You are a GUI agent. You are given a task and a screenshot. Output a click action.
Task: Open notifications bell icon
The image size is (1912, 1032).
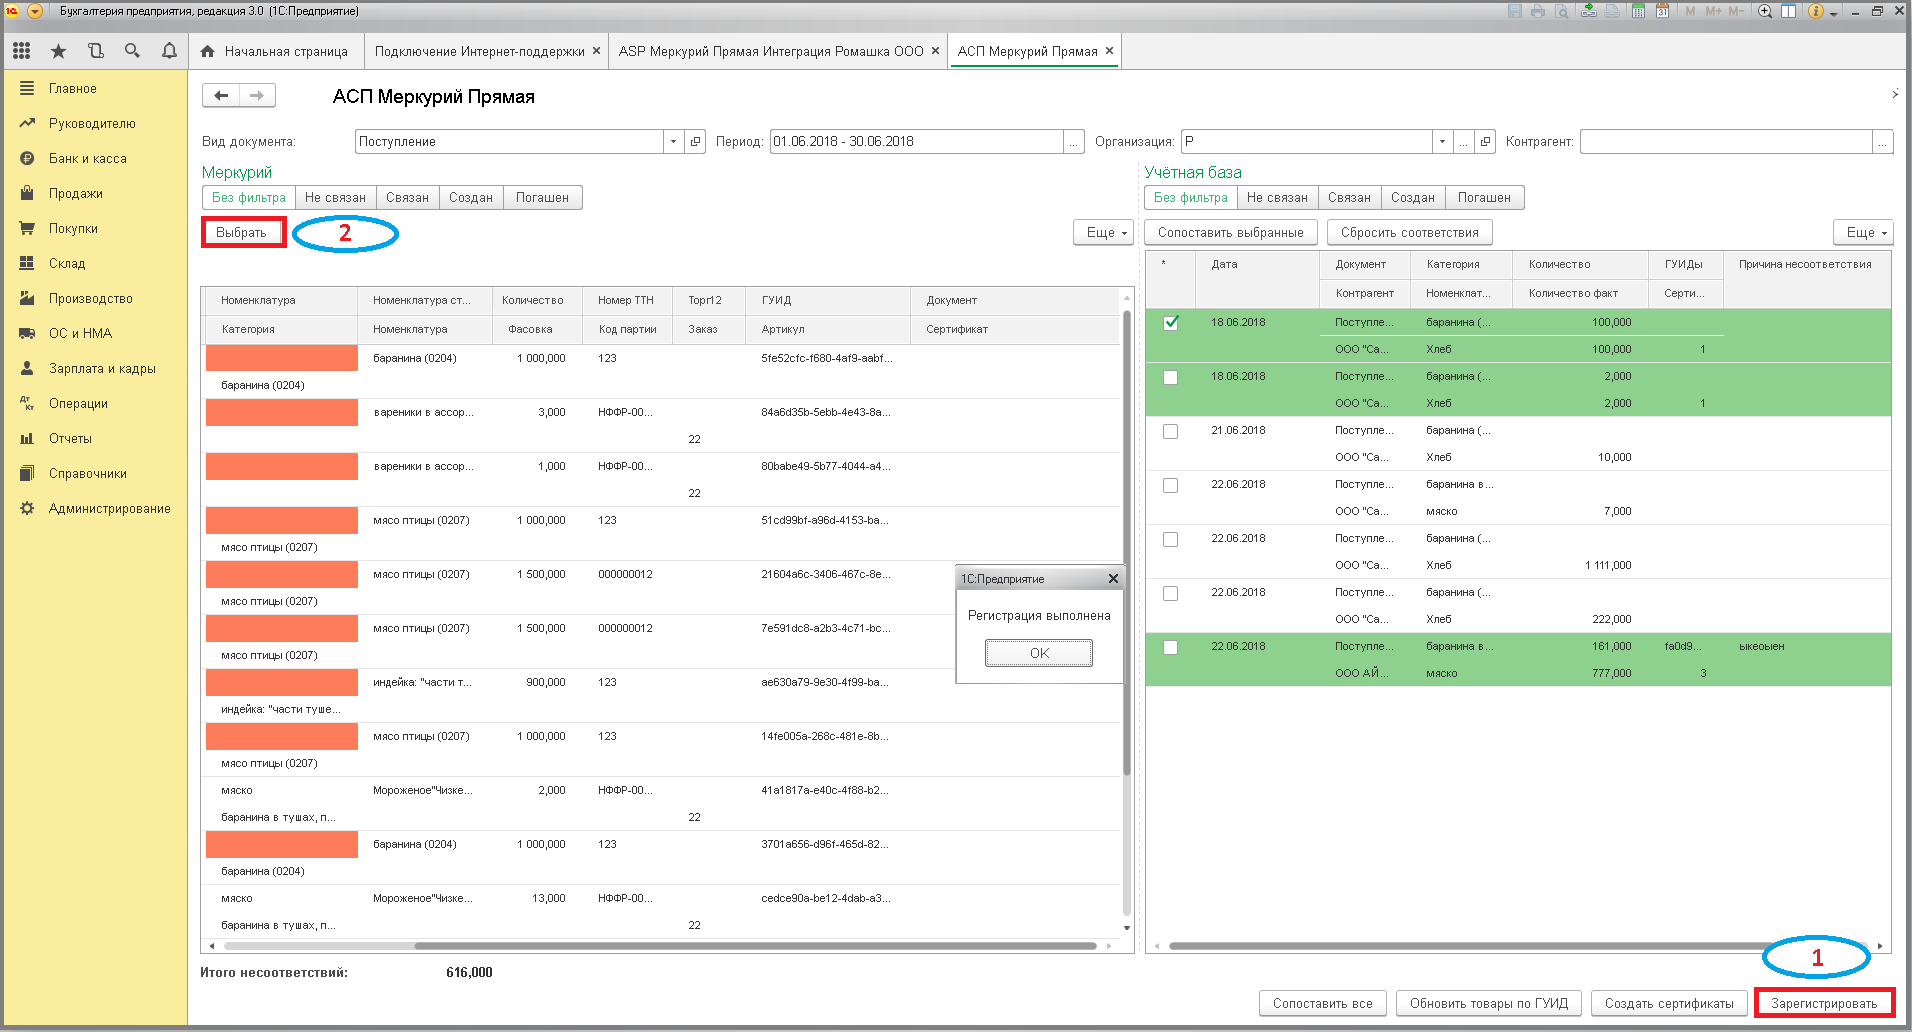click(x=169, y=51)
